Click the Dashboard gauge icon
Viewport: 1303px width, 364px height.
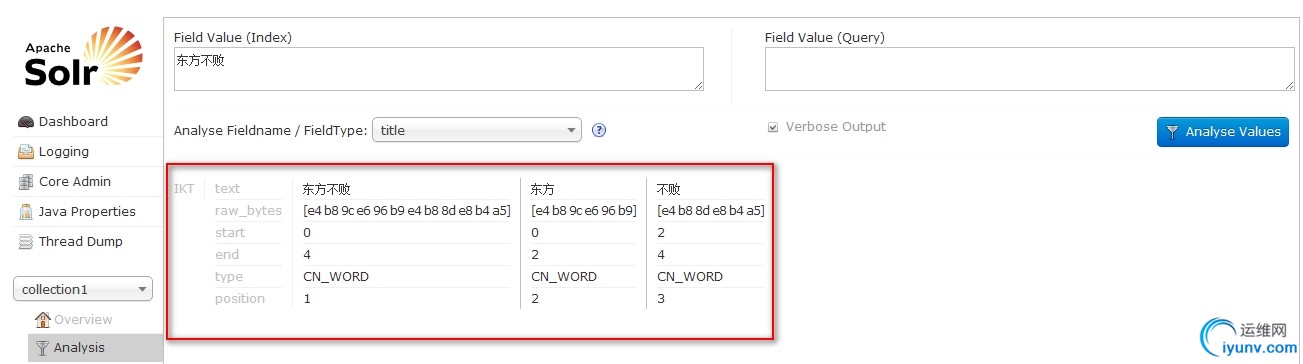tap(26, 122)
